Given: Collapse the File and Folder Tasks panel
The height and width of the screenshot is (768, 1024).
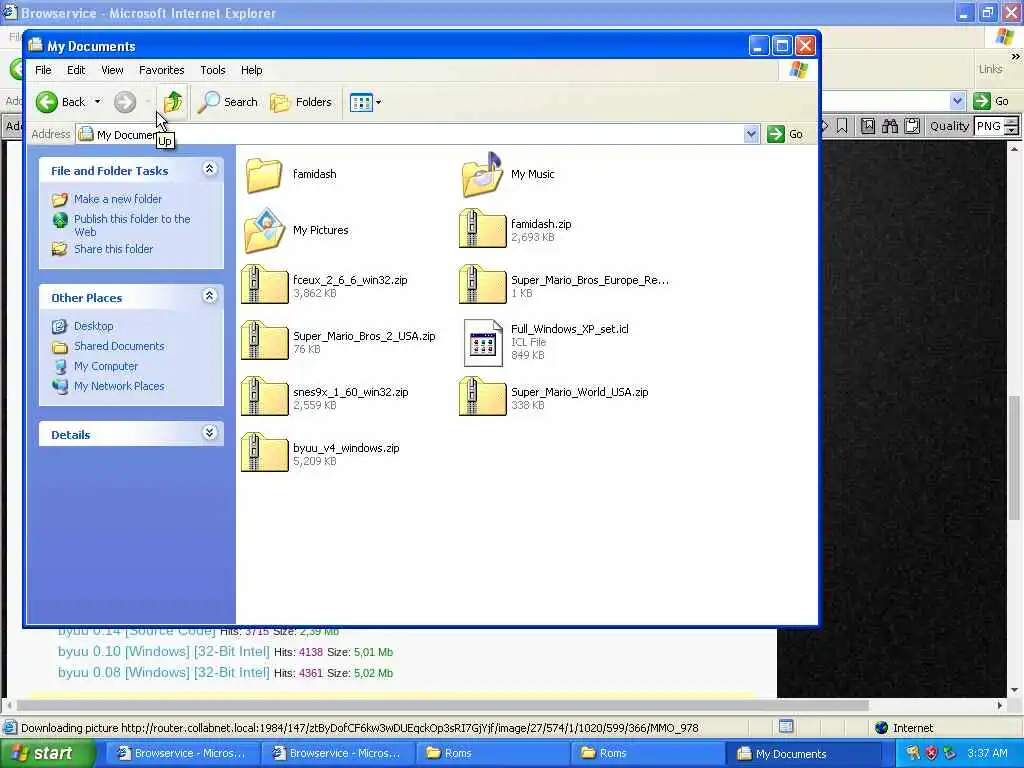Looking at the screenshot, I should point(209,169).
